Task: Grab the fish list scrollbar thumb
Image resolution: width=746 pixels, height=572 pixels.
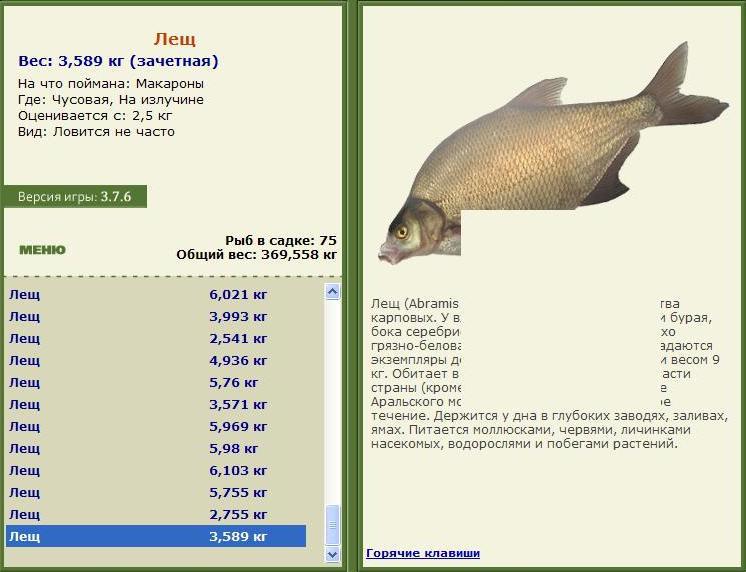Action: 332,525
